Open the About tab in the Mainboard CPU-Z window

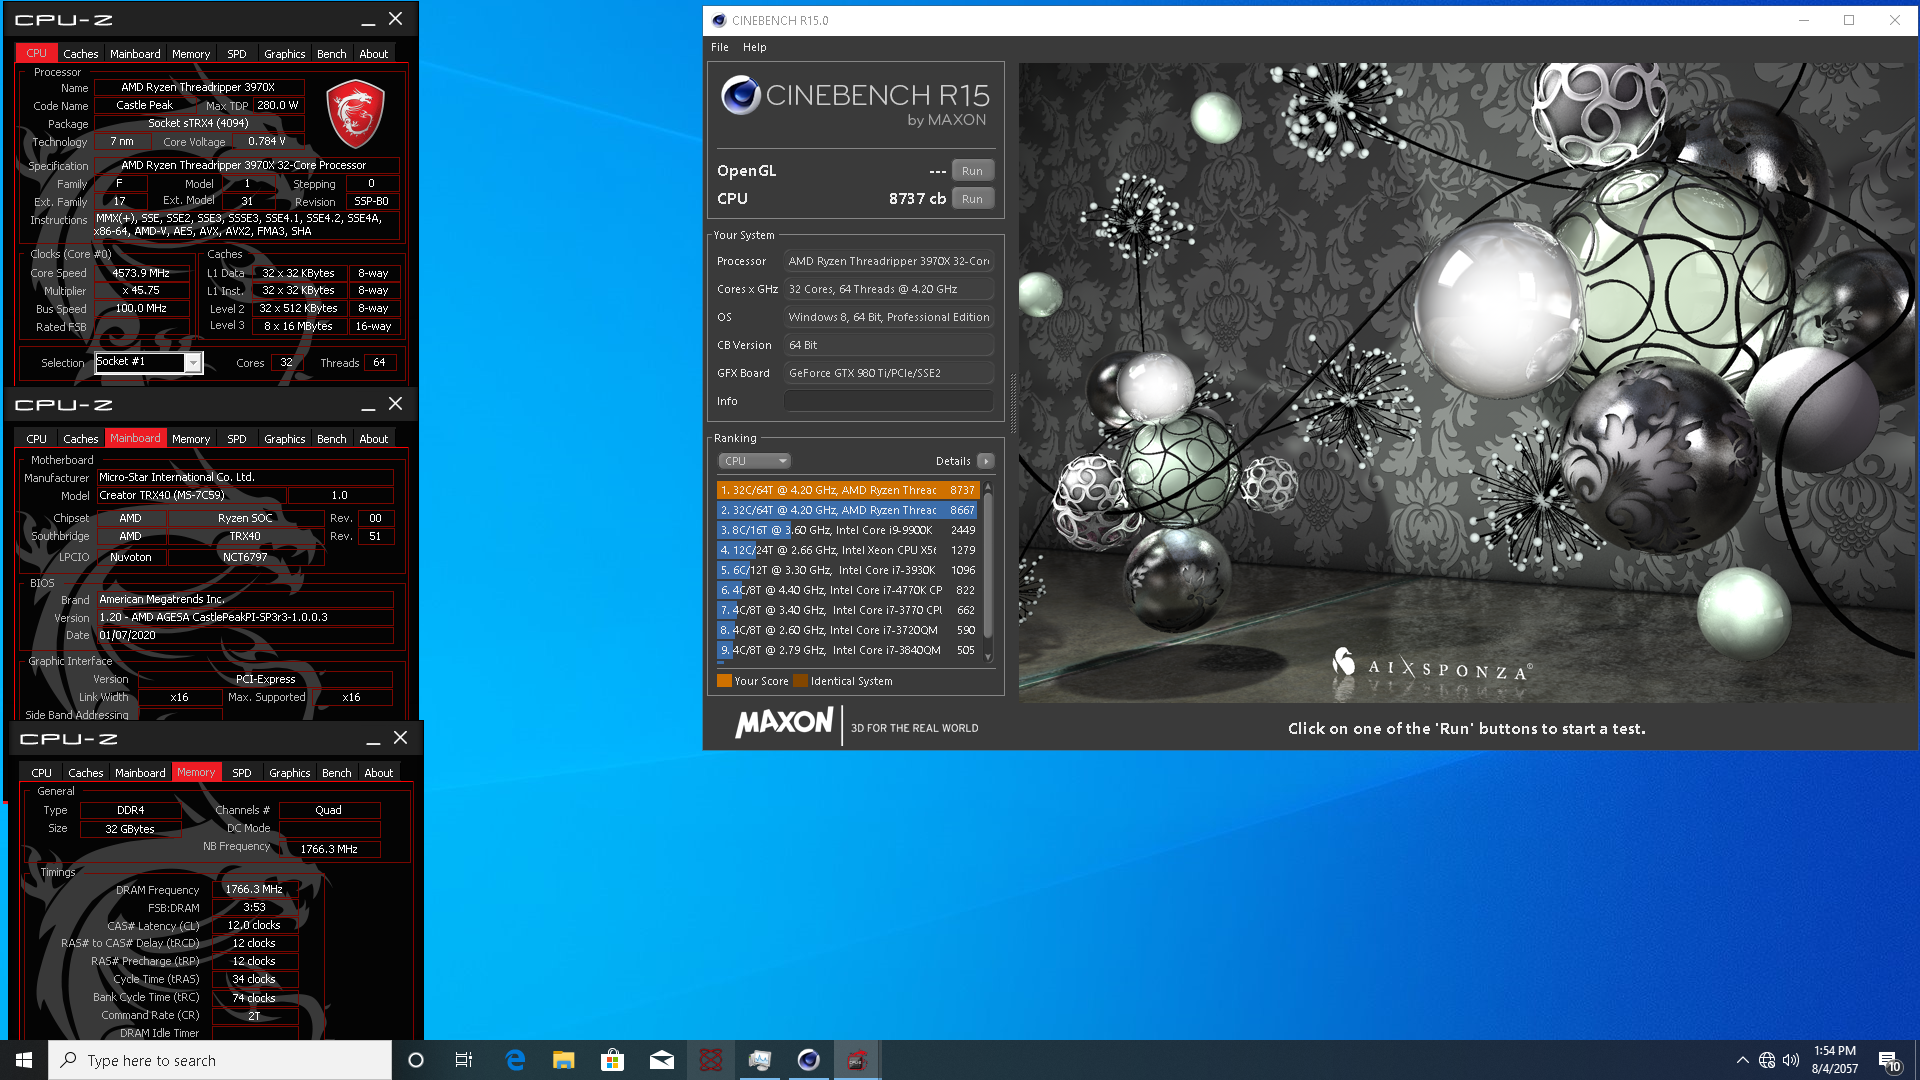(374, 439)
